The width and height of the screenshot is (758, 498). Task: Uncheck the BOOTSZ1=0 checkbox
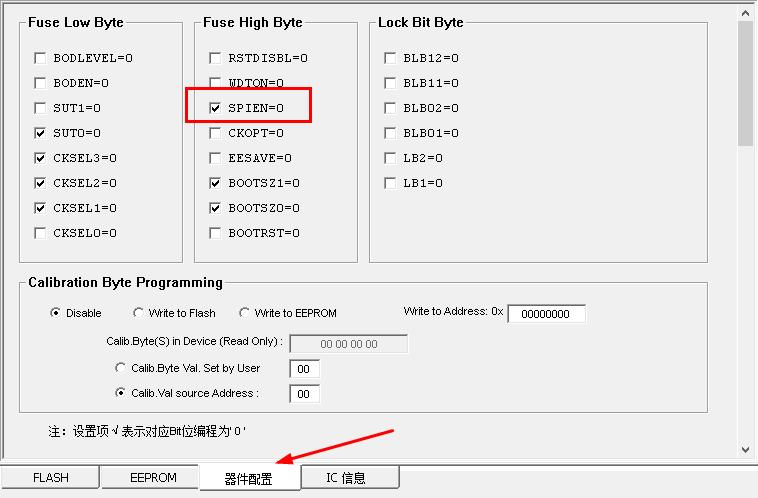pyautogui.click(x=216, y=183)
